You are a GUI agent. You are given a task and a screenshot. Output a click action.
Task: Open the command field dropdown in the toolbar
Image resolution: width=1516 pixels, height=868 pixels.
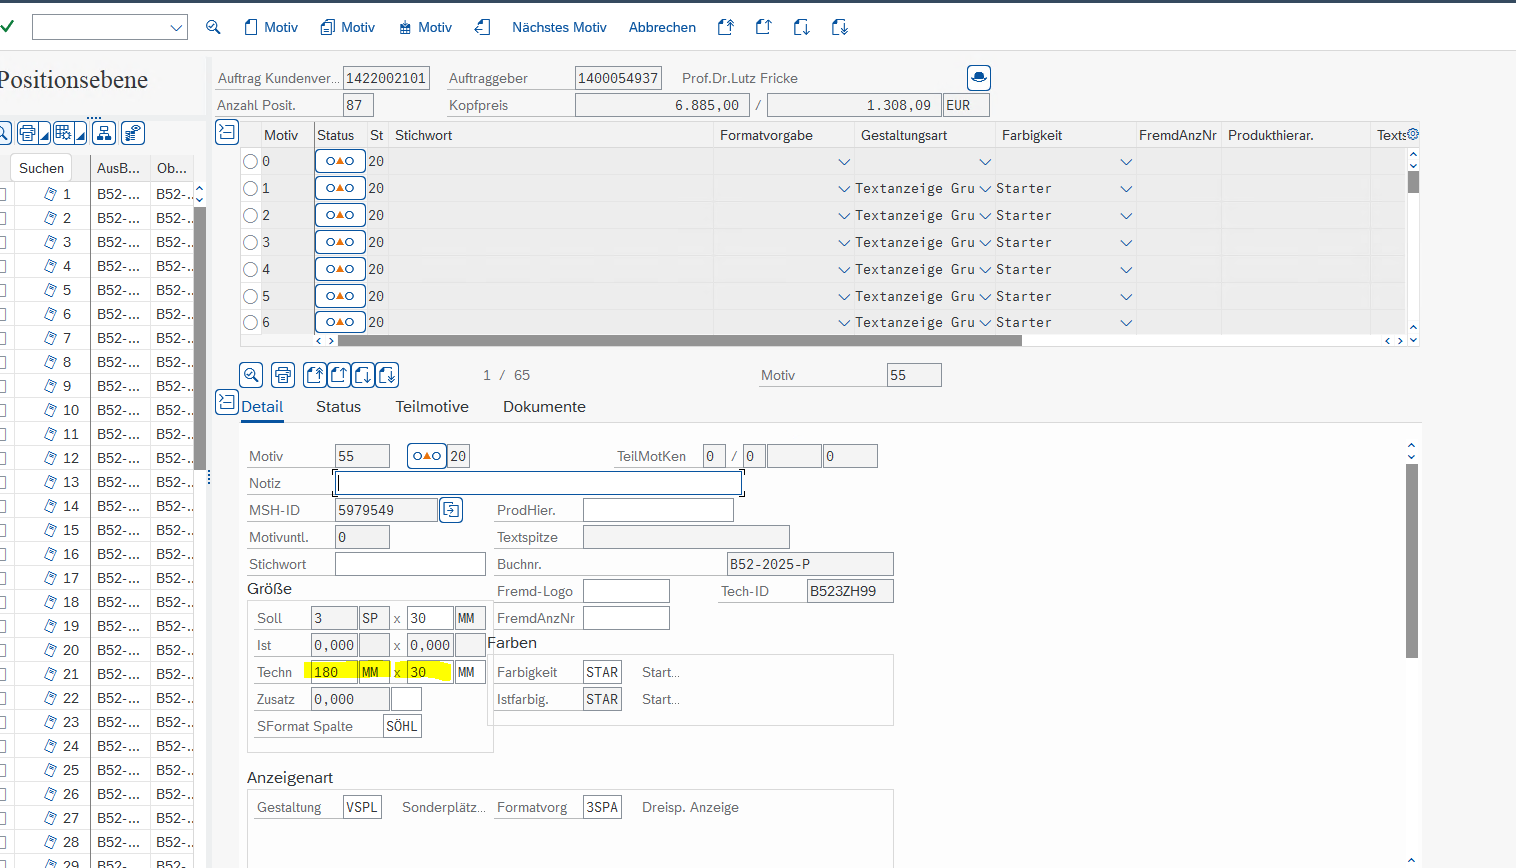click(x=177, y=28)
